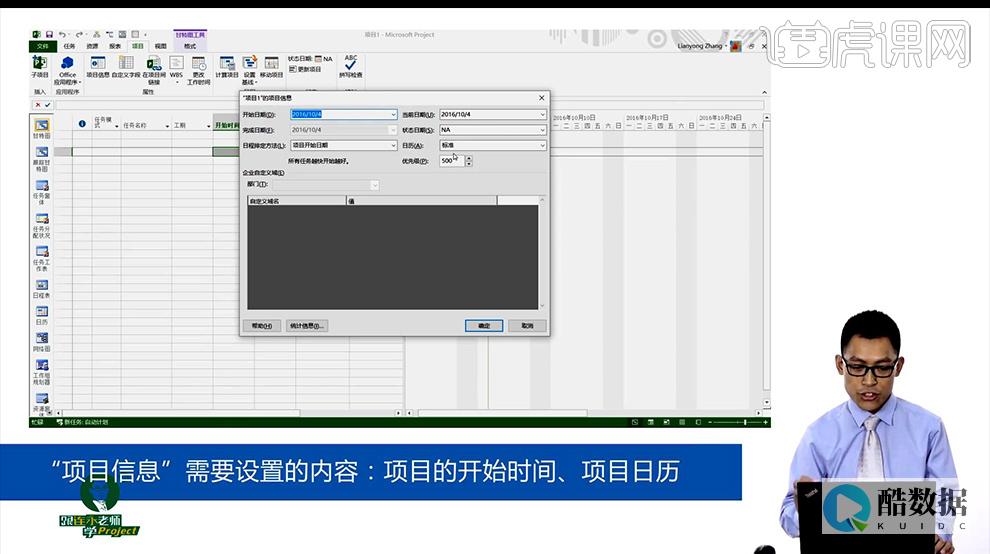The width and height of the screenshot is (990, 554).
Task: Expand the Status Date dropdown showing NA
Action: point(542,129)
